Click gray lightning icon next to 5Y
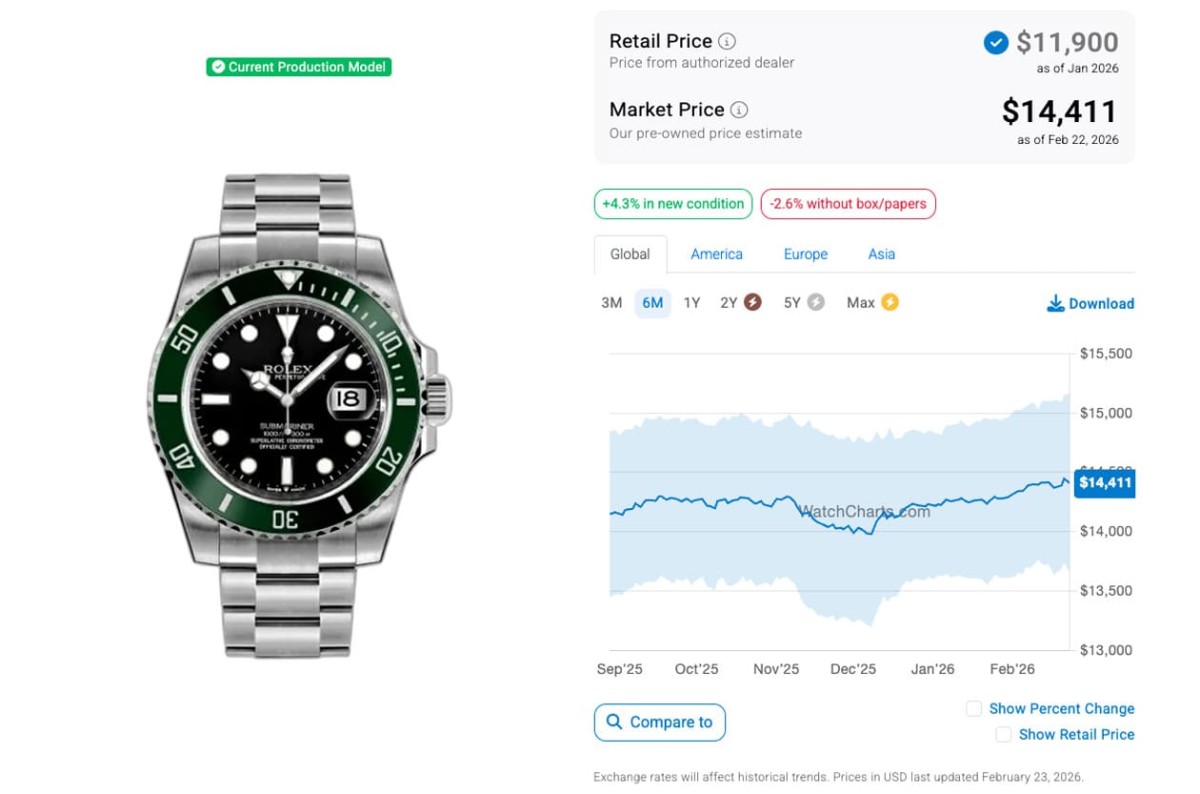Screen dimensions: 1200x794 [816, 302]
